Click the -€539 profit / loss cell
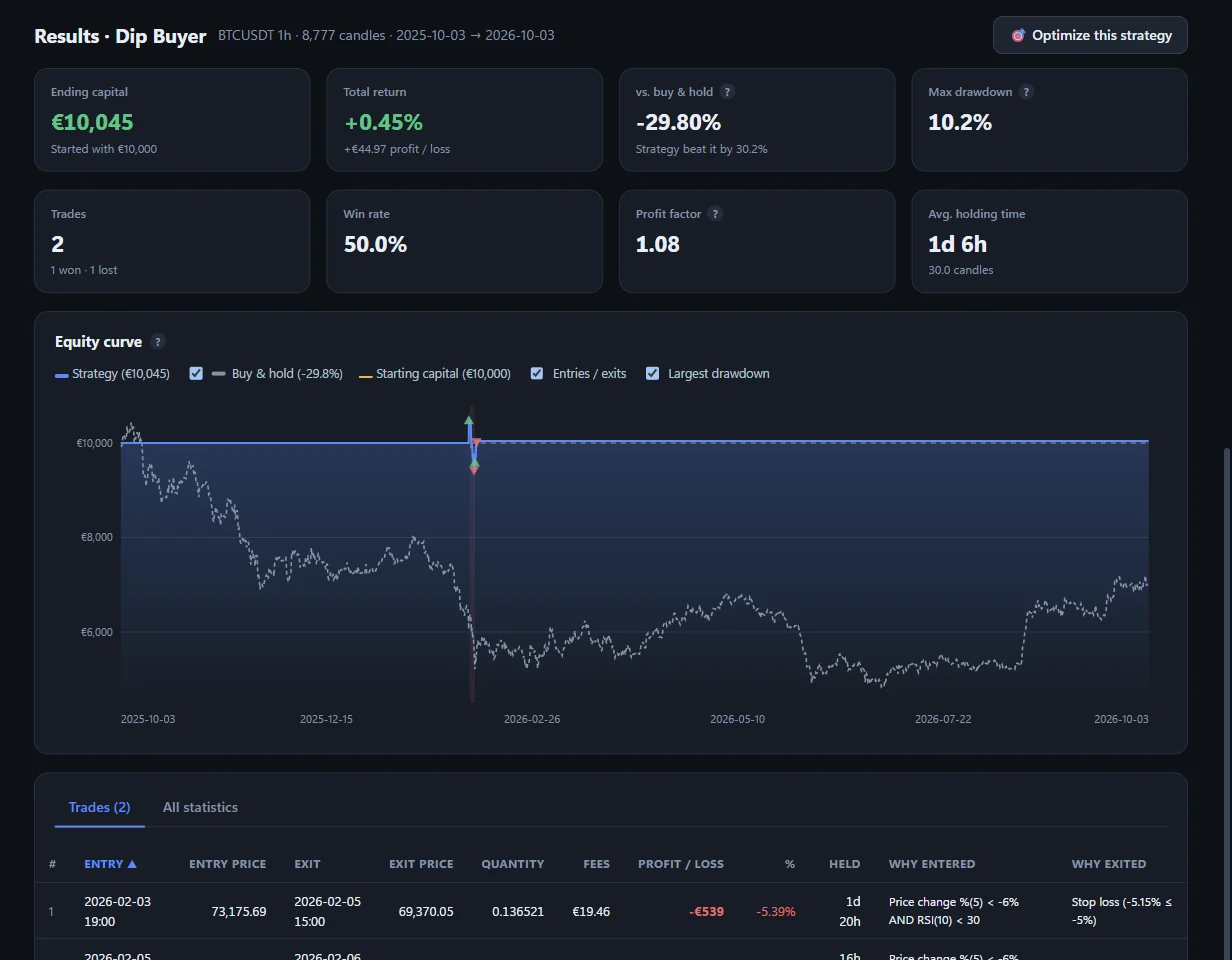The image size is (1232, 960). (x=706, y=911)
